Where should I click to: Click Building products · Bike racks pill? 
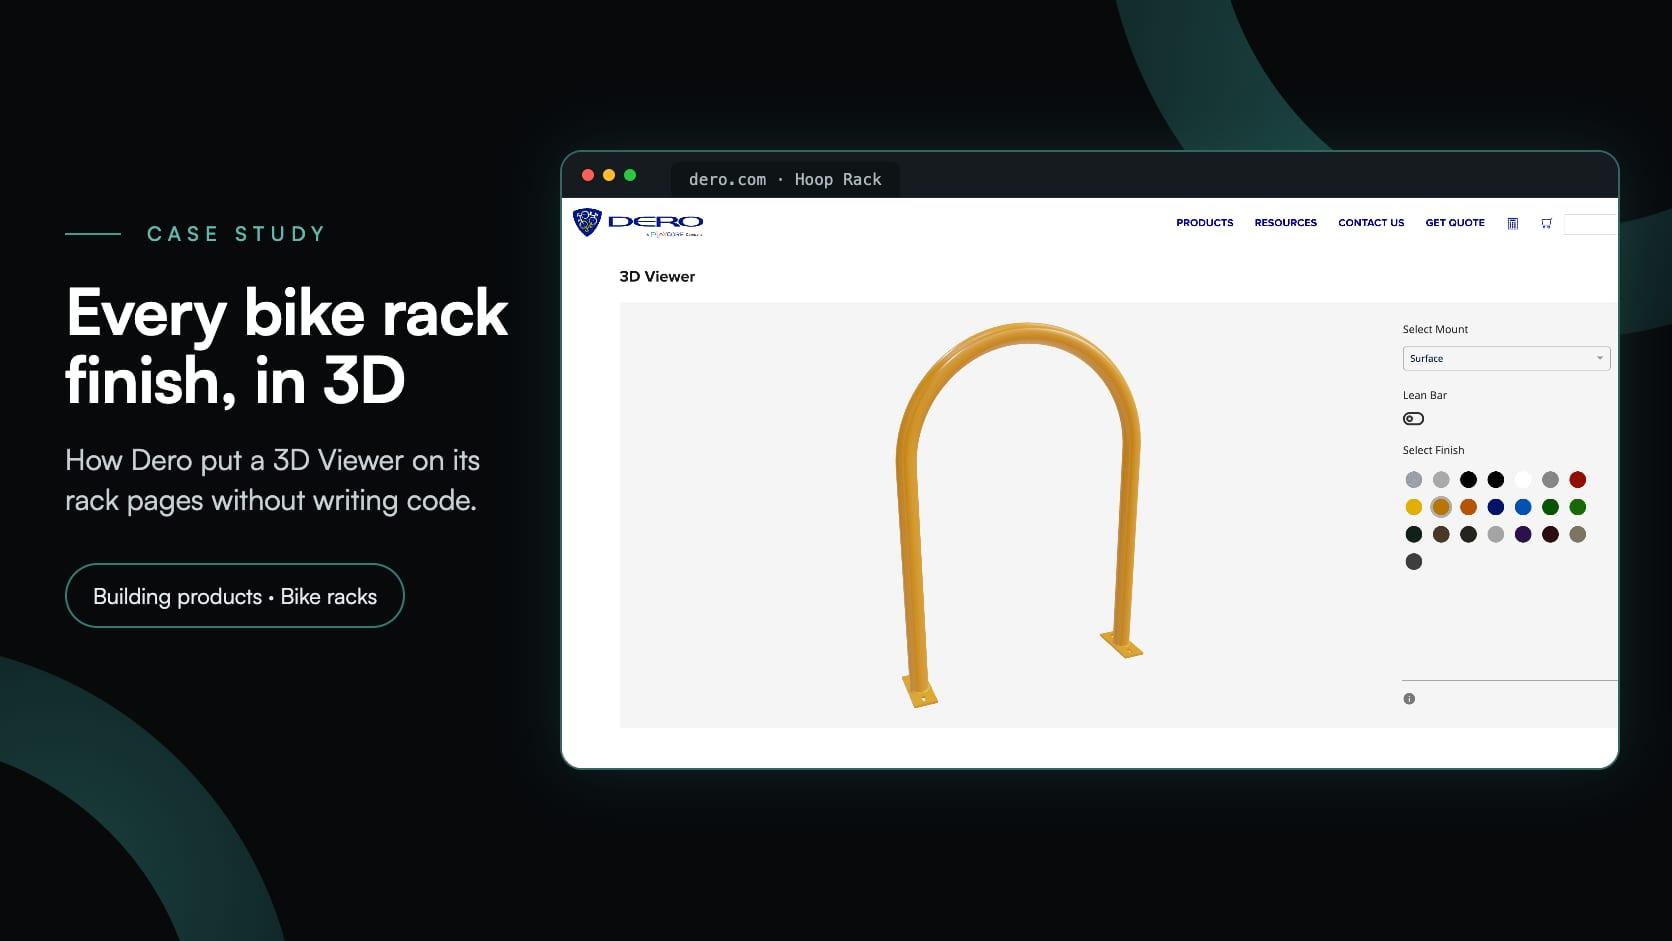235,596
